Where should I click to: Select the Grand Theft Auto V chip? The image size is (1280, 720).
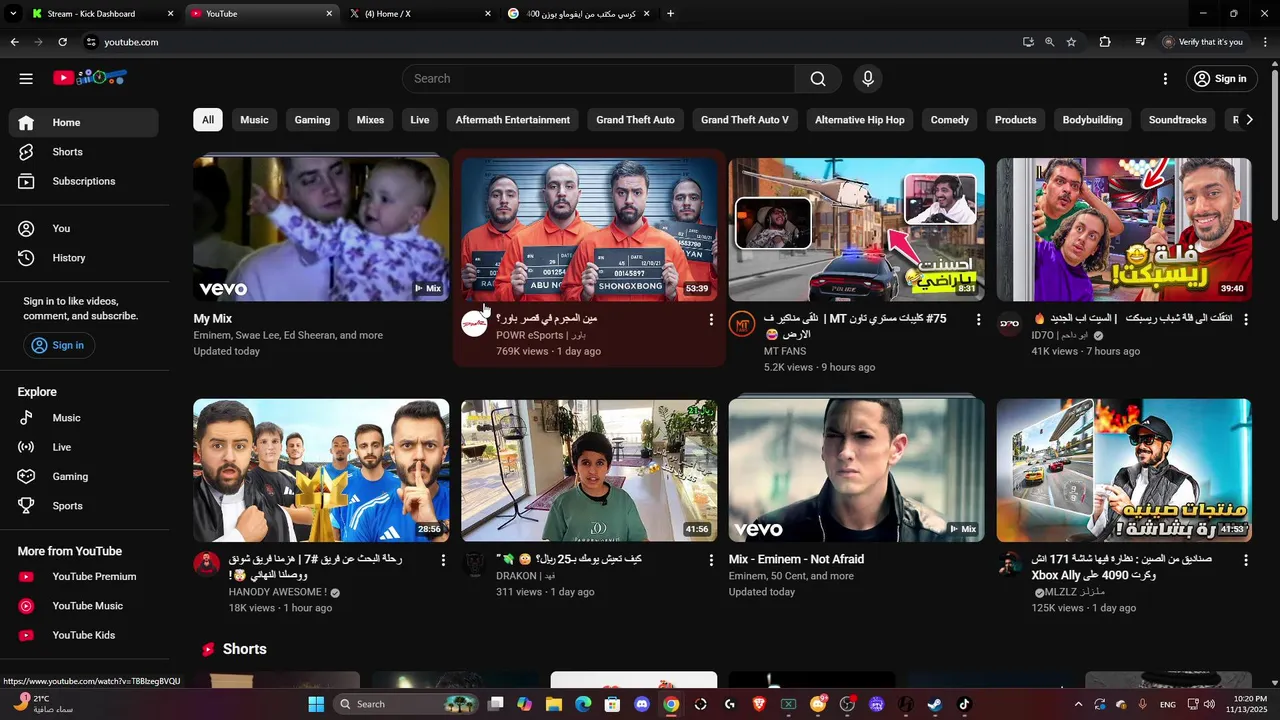tap(745, 120)
